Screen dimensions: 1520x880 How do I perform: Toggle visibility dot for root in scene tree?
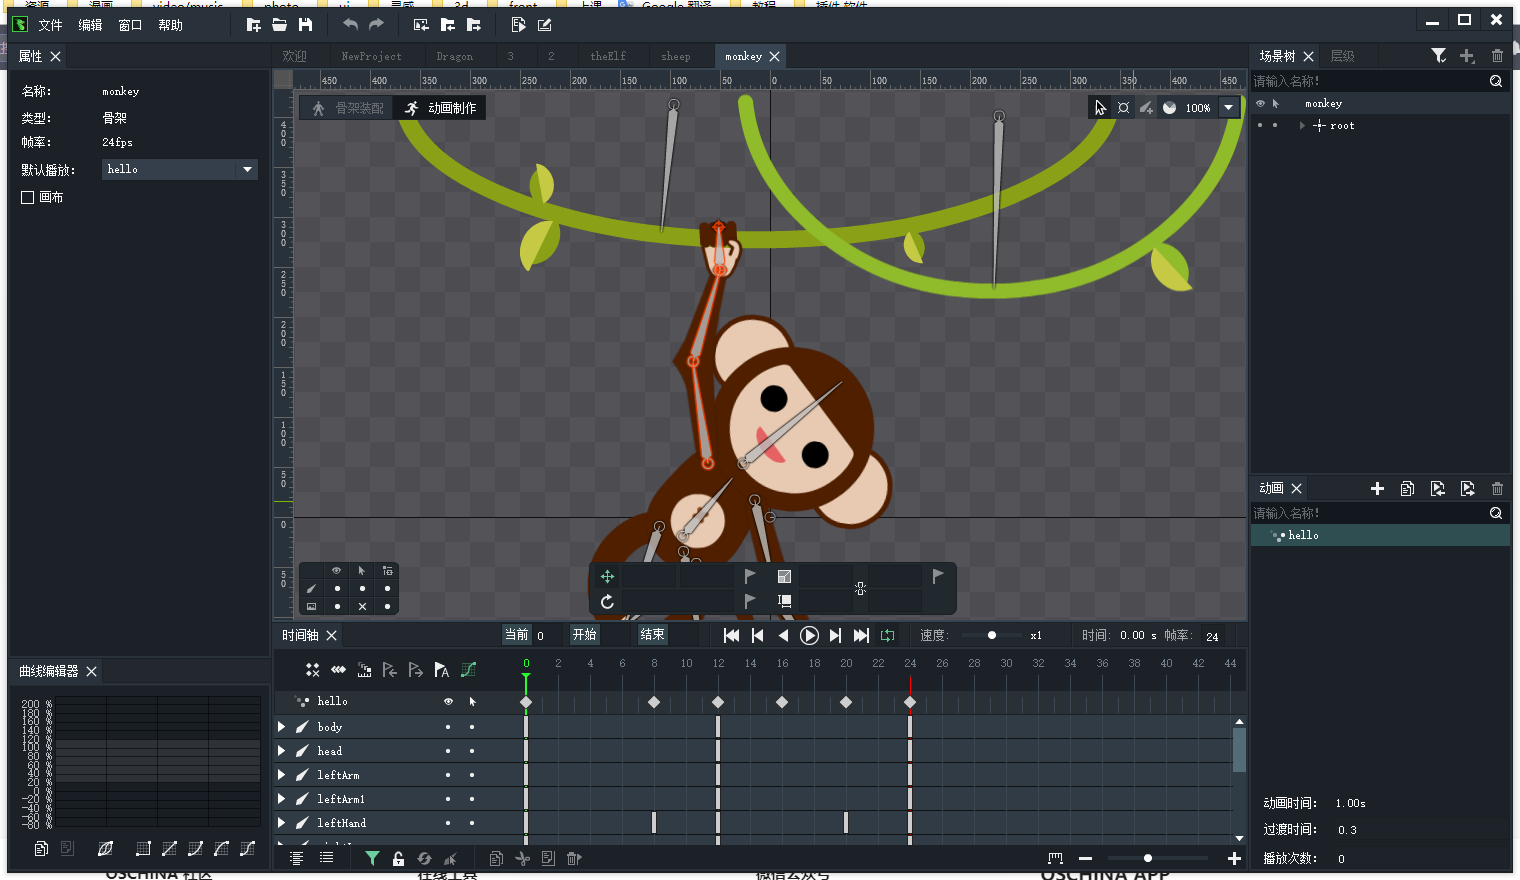point(1260,125)
